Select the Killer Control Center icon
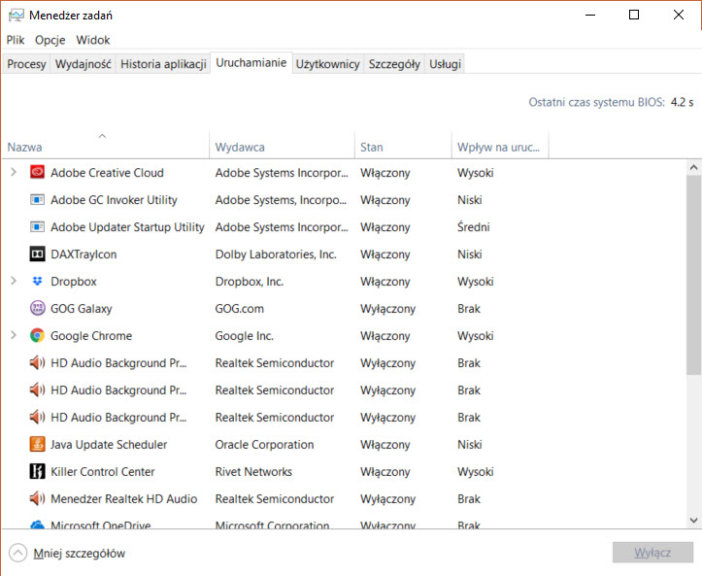Image resolution: width=702 pixels, height=576 pixels. tap(37, 471)
